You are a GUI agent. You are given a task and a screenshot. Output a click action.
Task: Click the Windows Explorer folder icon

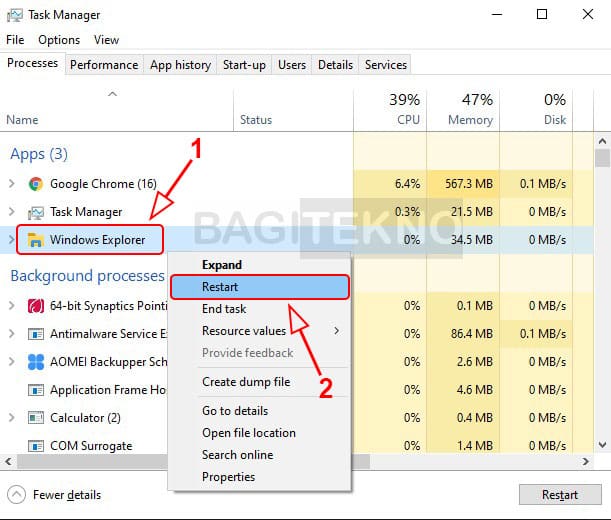click(36, 240)
